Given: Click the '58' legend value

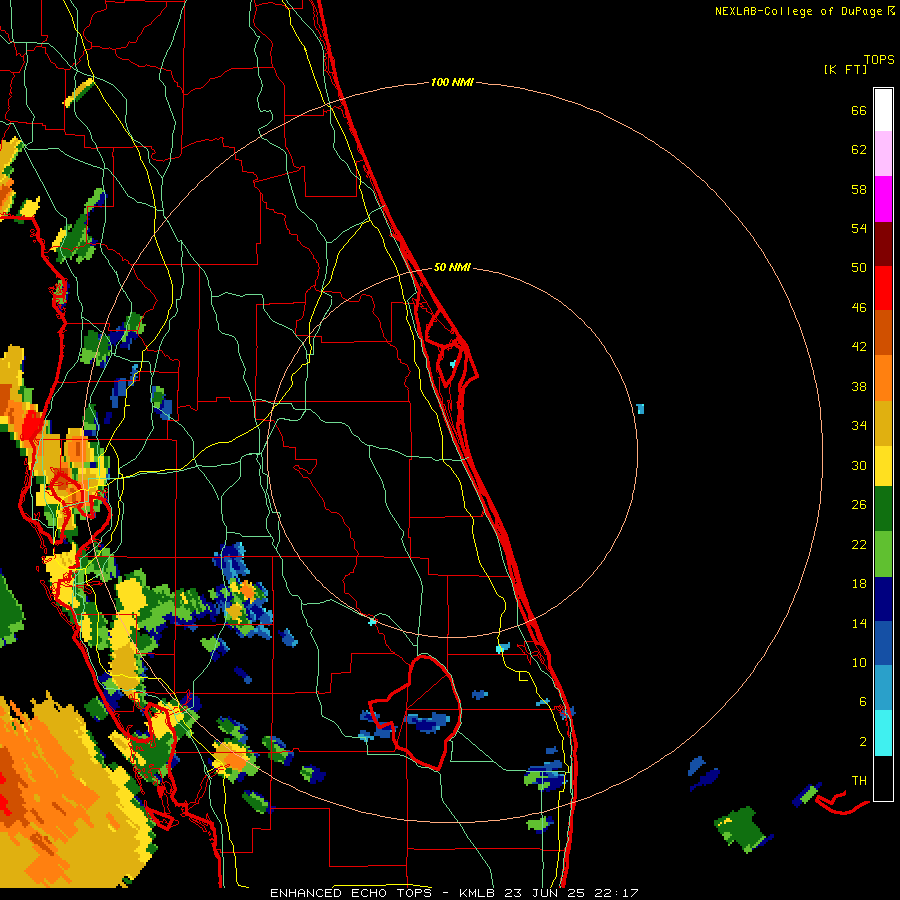Looking at the screenshot, I should [x=859, y=189].
